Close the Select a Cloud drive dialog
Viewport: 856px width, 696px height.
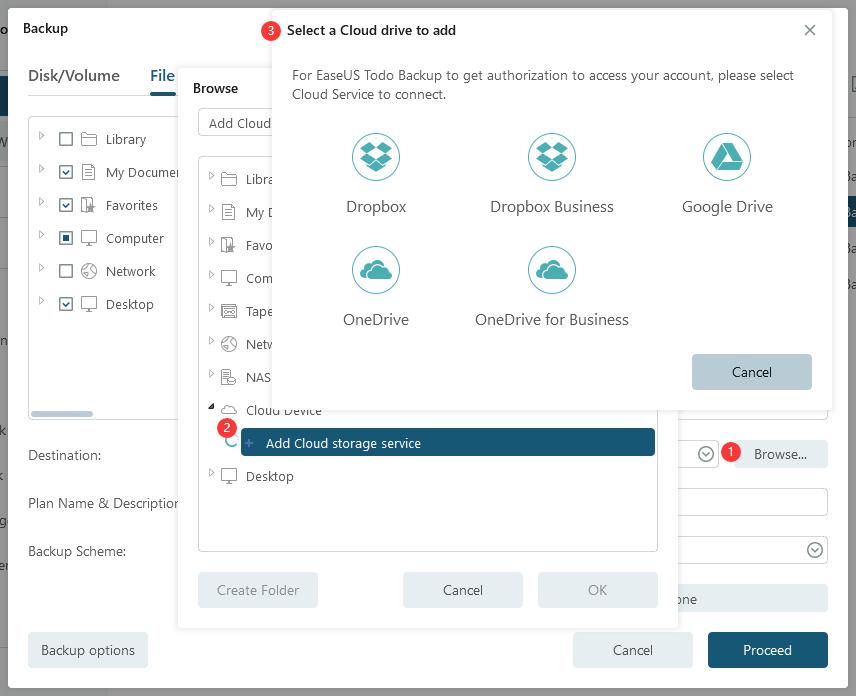pyautogui.click(x=810, y=30)
